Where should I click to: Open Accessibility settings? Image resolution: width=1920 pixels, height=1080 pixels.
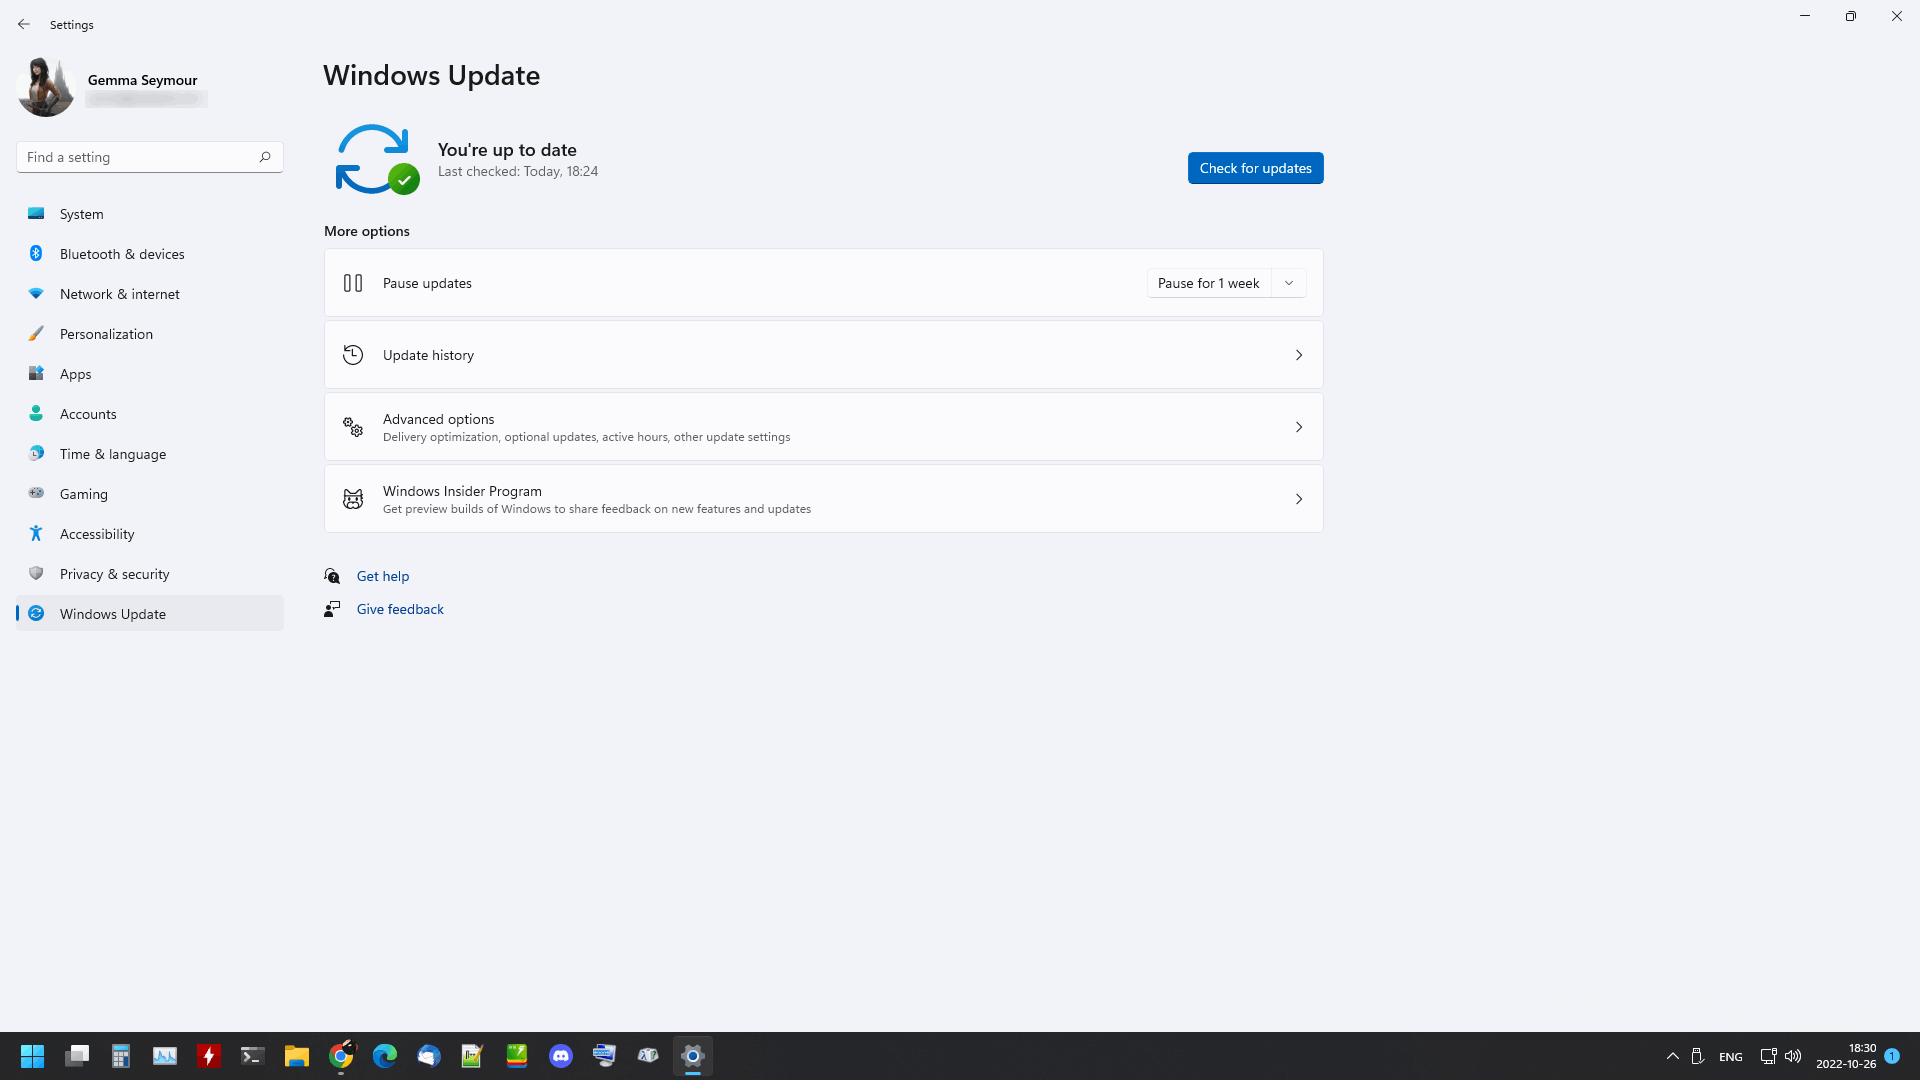point(150,534)
